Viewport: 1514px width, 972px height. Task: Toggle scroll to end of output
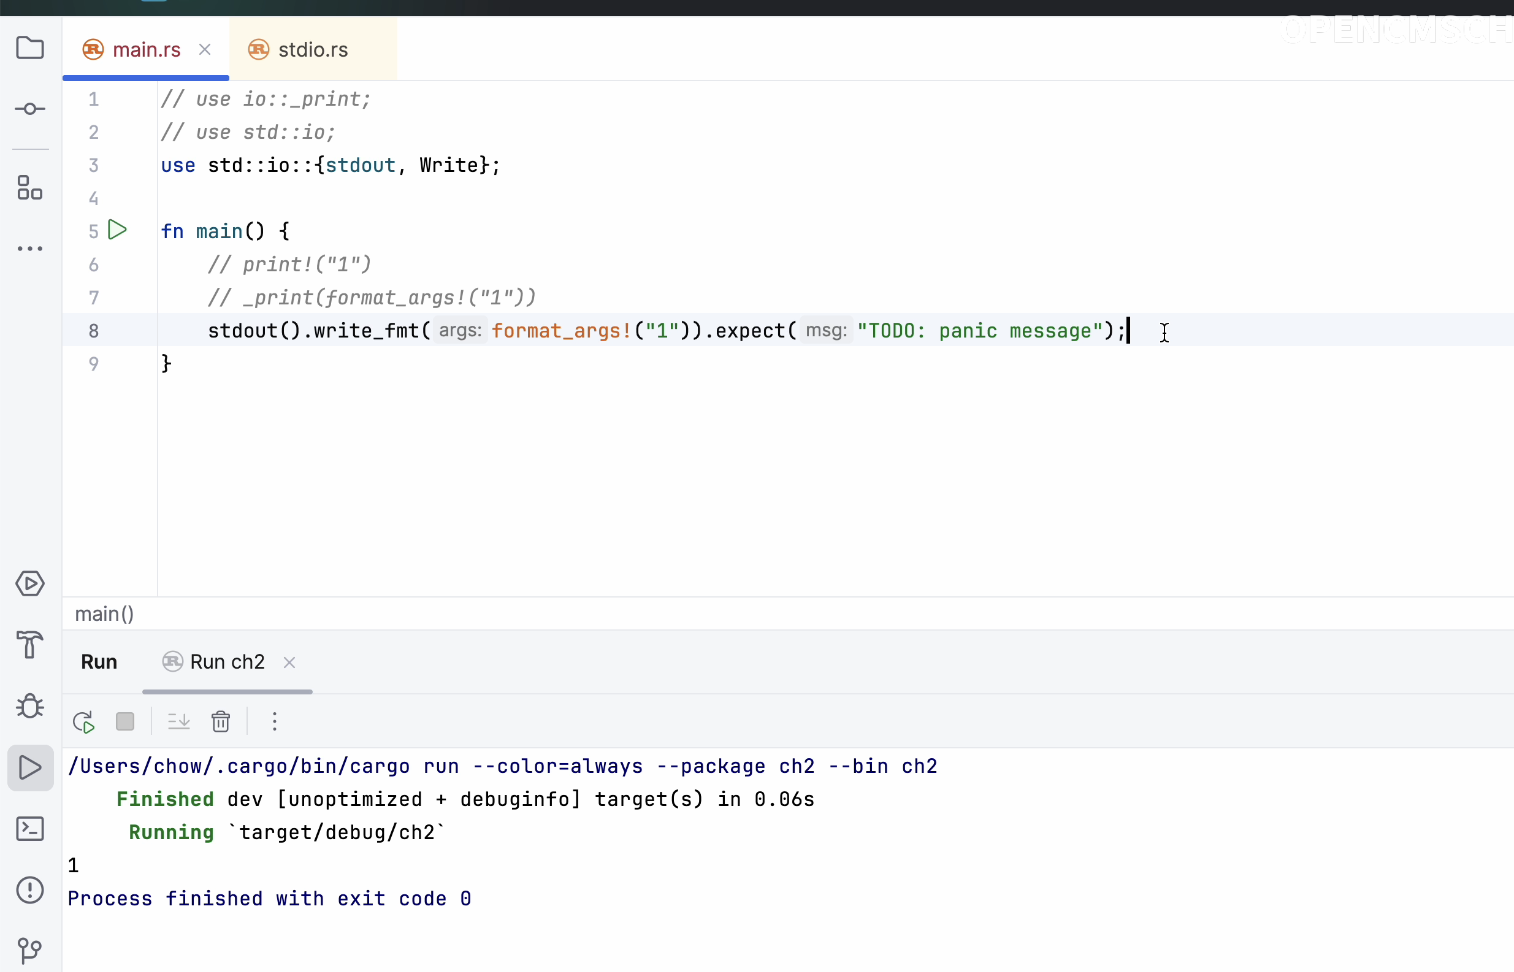179,722
